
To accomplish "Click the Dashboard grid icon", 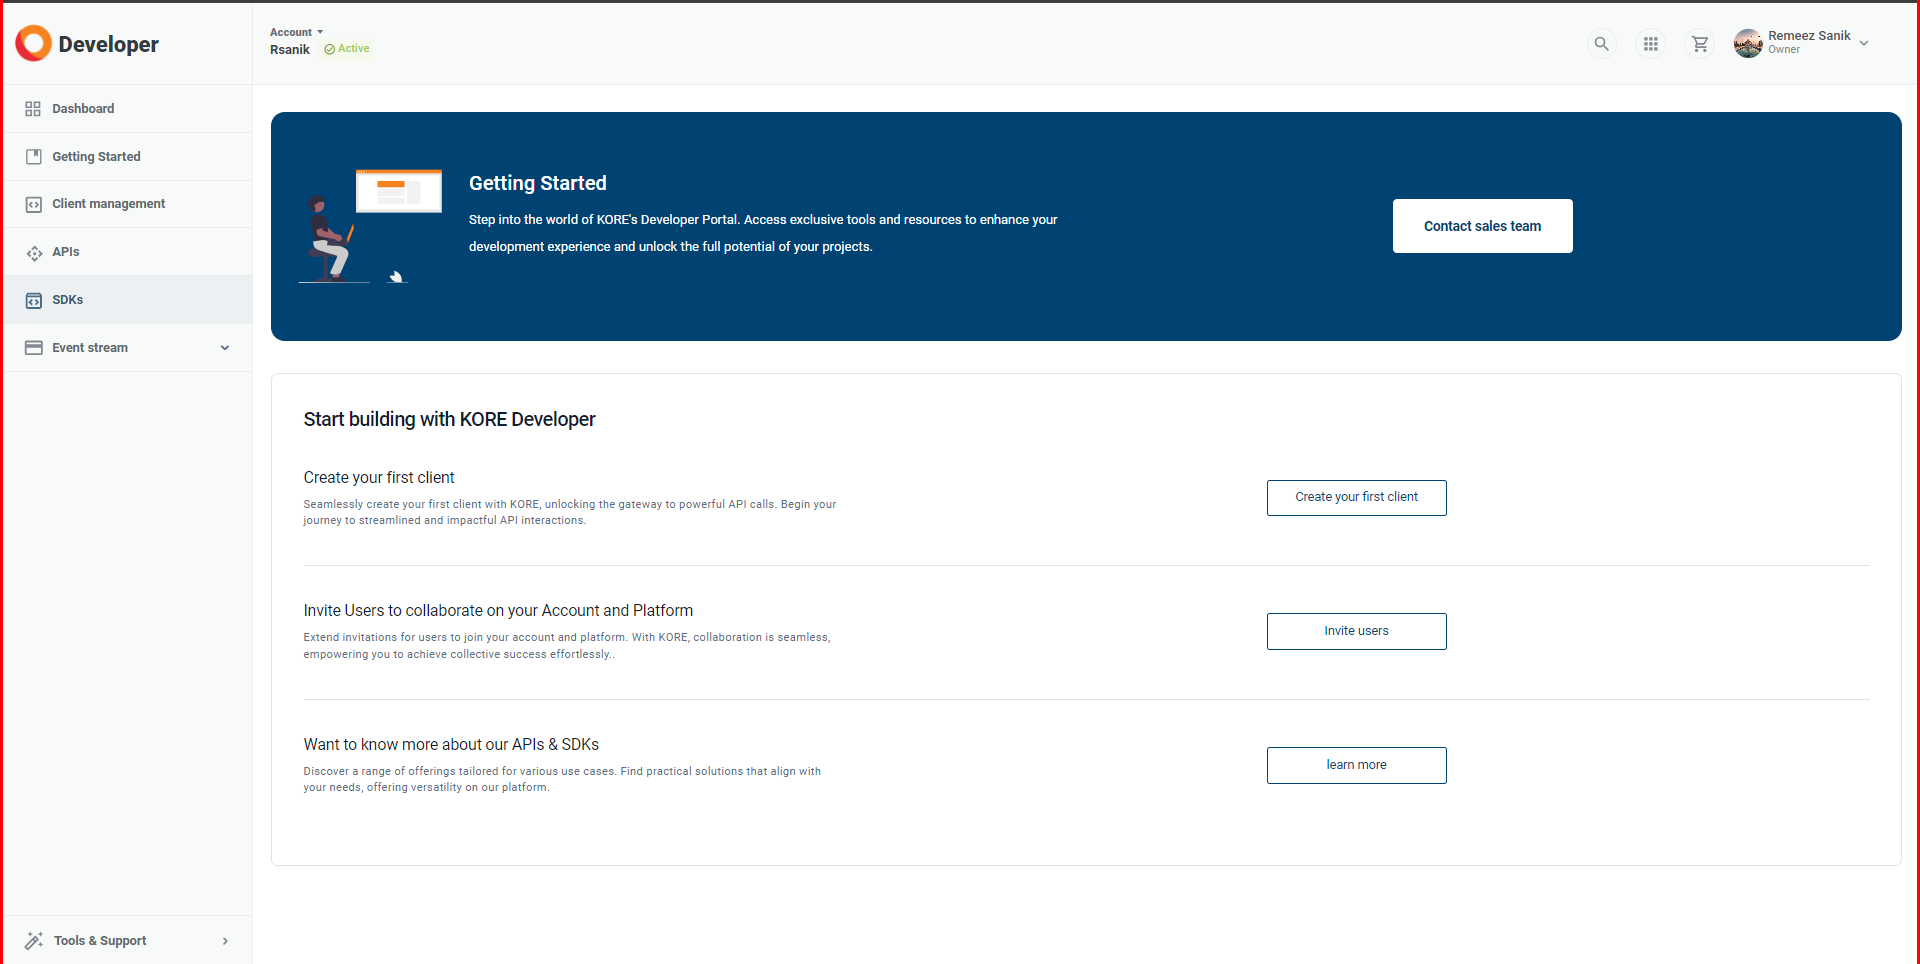I will 33,109.
